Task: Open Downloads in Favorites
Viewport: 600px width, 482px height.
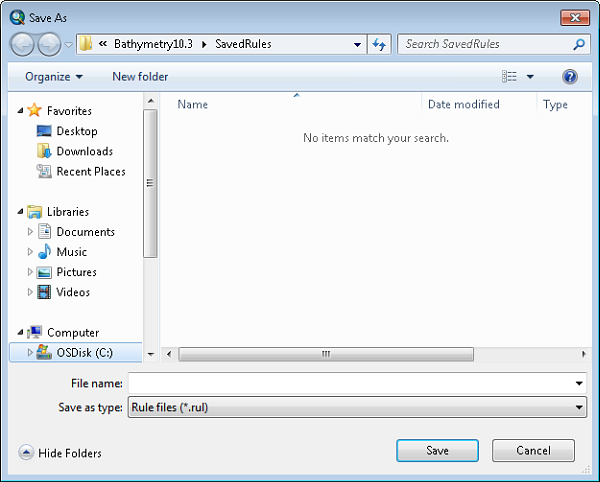Action: tap(85, 151)
